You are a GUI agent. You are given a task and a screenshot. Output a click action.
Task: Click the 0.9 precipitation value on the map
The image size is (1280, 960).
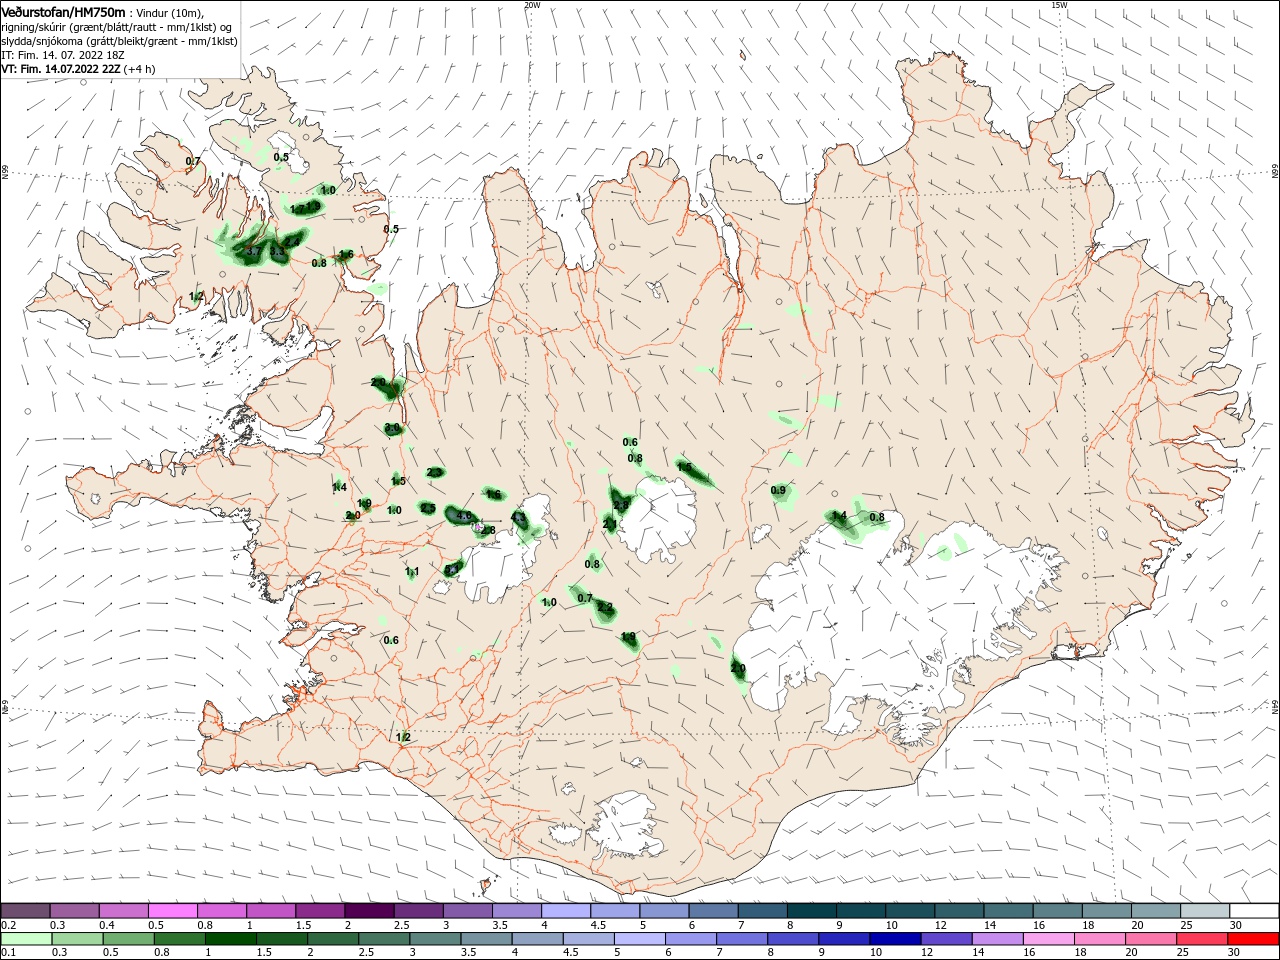778,490
